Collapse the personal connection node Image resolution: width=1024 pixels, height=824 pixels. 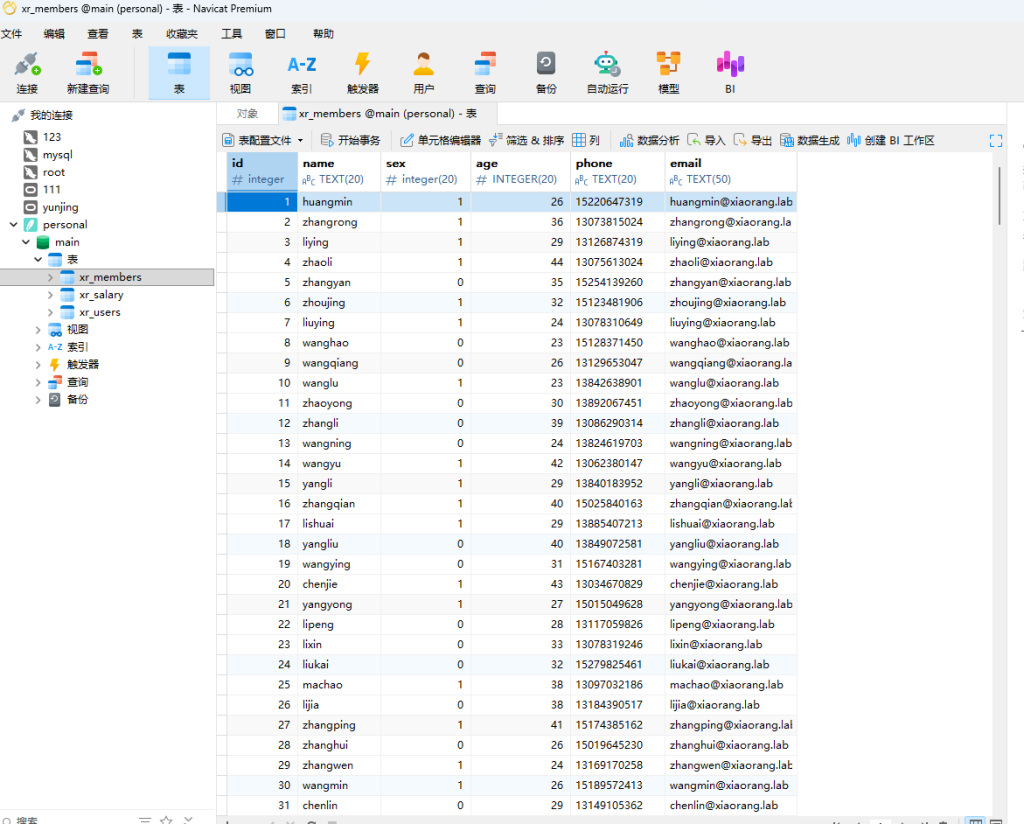click(x=12, y=225)
